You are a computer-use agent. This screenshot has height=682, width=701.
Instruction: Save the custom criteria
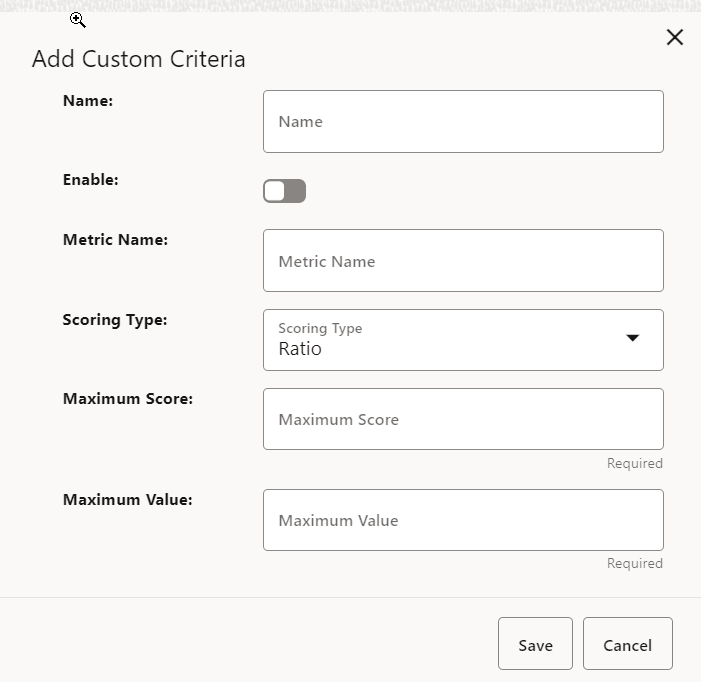click(535, 644)
